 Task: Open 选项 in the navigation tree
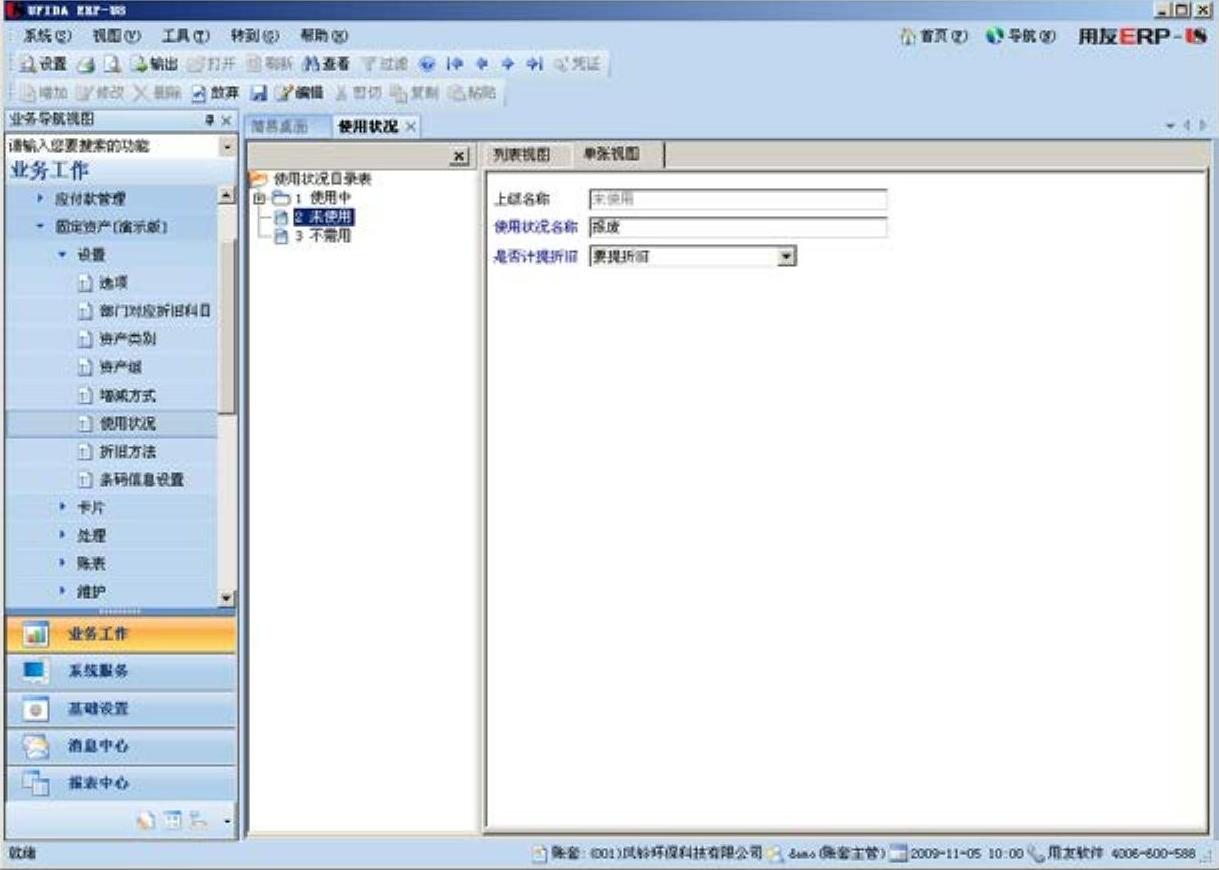[x=114, y=283]
